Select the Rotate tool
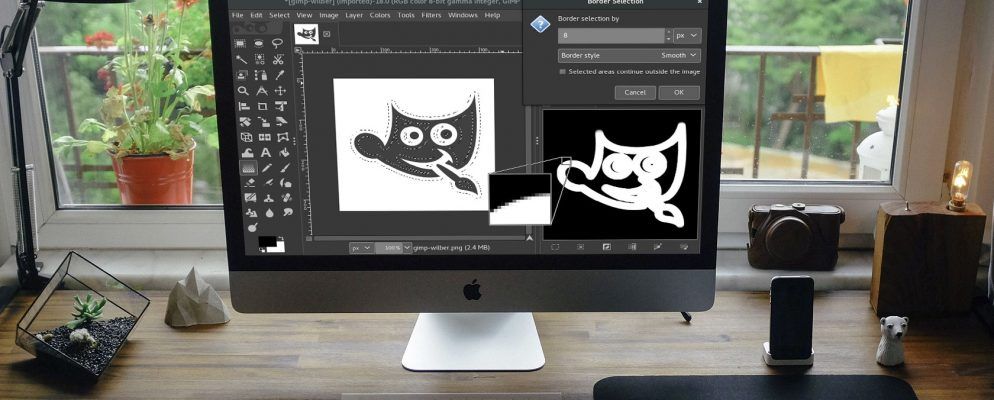The width and height of the screenshot is (994, 400). pos(244,122)
